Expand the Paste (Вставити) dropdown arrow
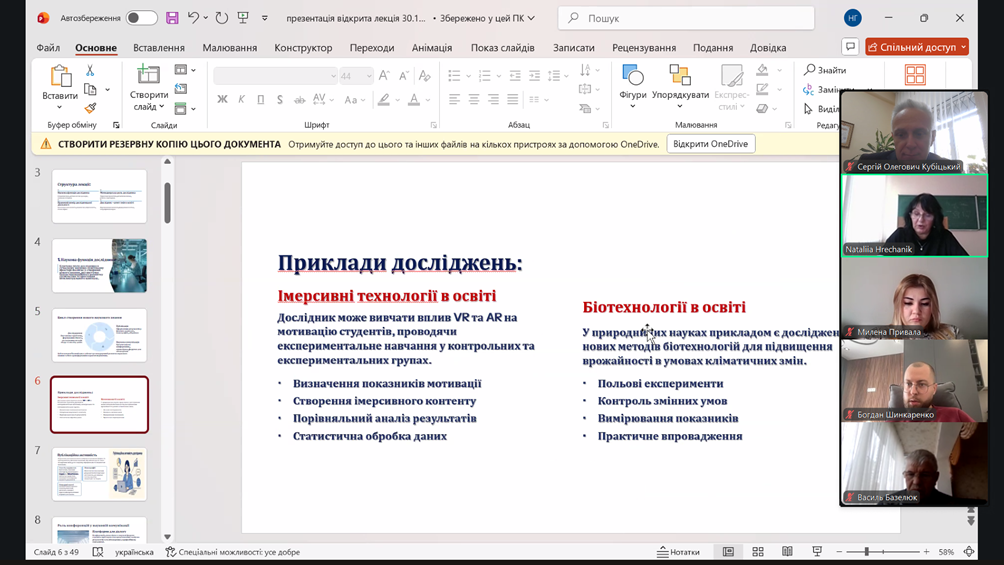Screen dimensions: 1004x565 [60, 108]
